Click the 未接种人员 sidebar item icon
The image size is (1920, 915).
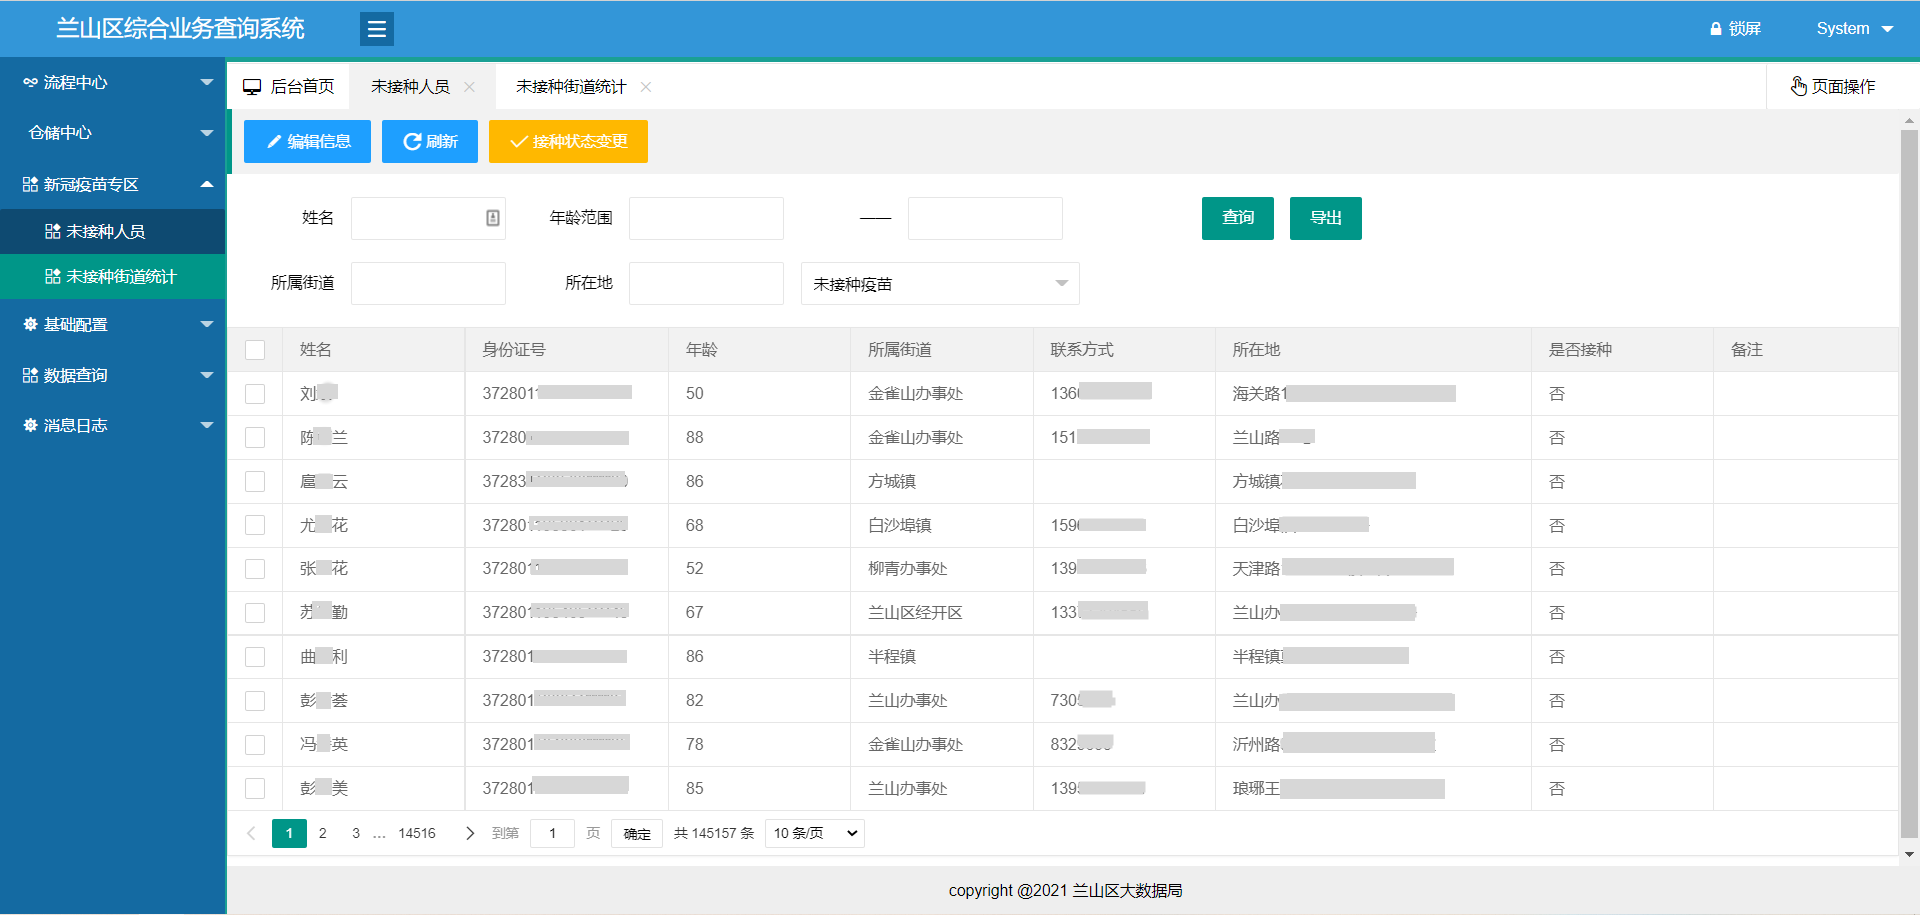53,231
